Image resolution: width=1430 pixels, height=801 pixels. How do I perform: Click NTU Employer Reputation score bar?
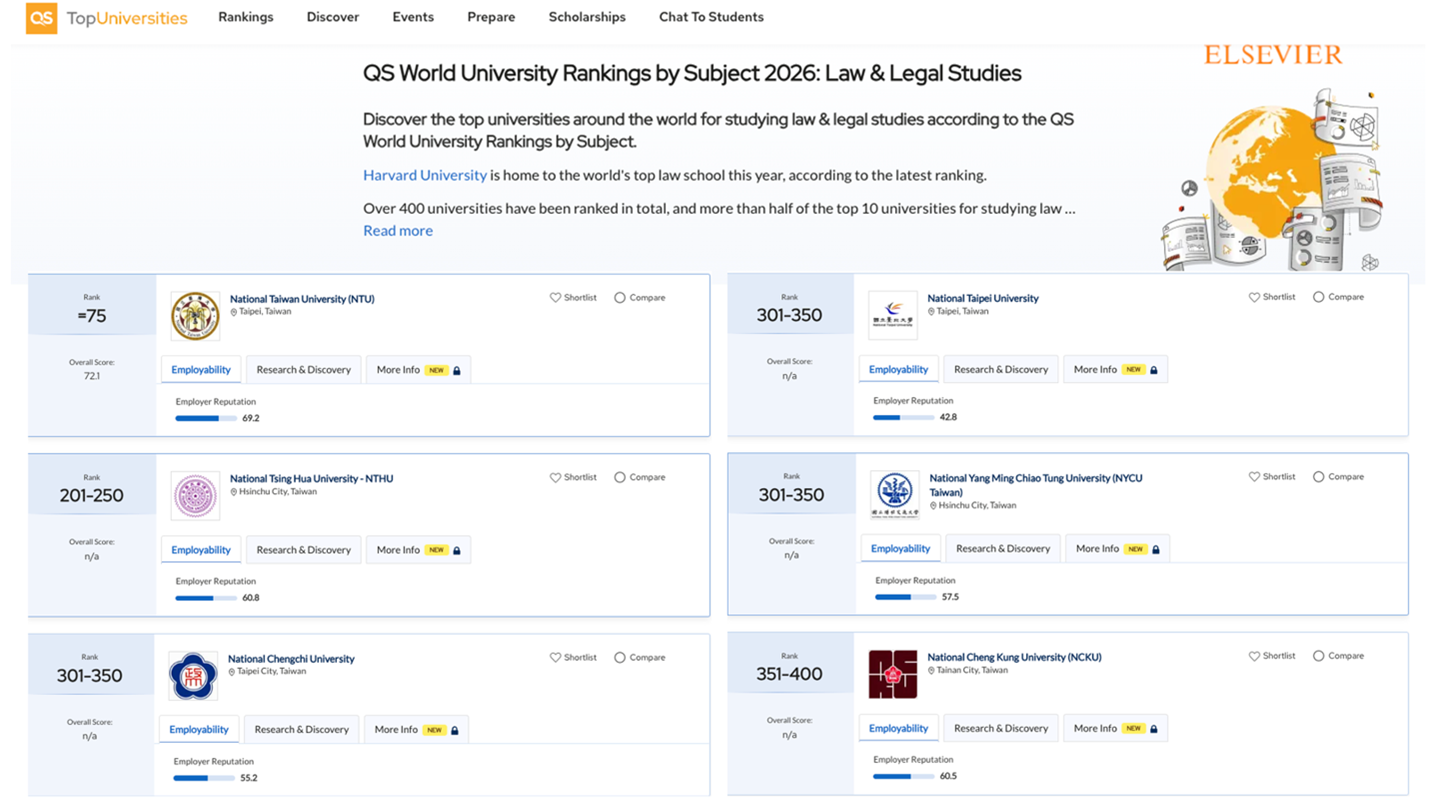(x=205, y=418)
